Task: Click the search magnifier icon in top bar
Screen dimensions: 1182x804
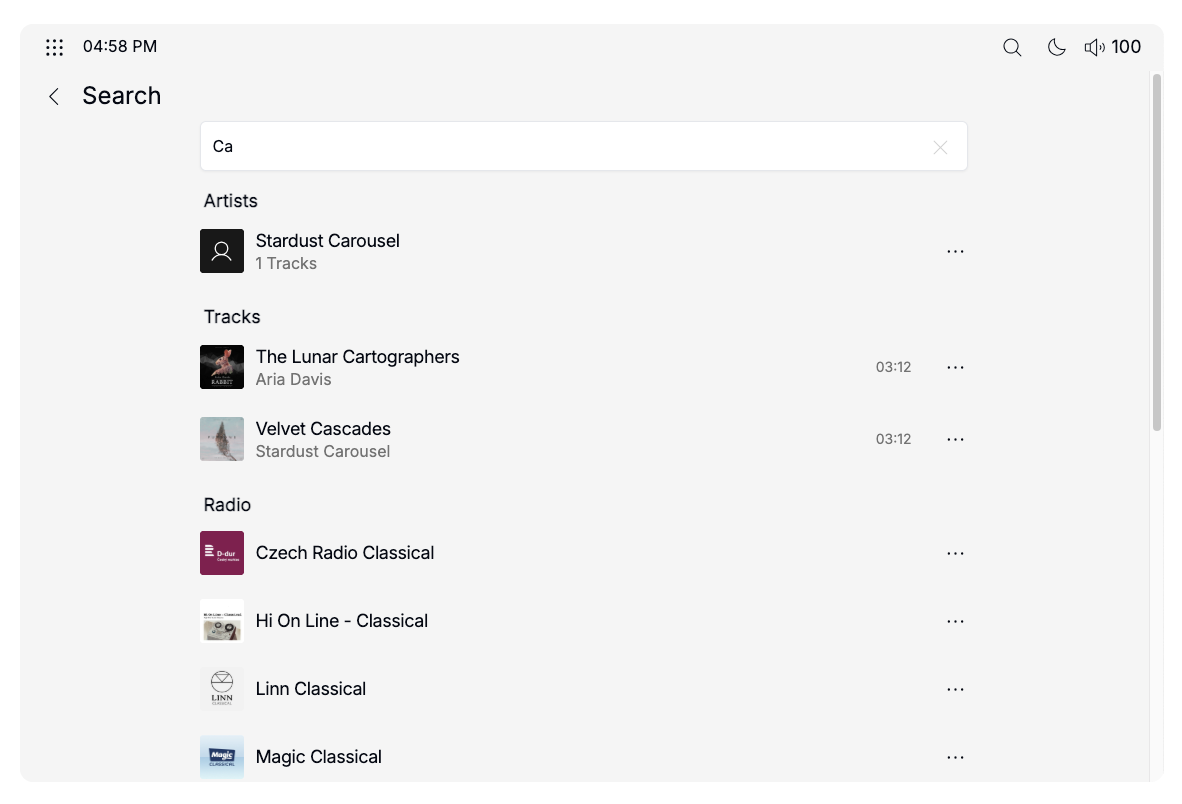Action: click(x=1012, y=47)
